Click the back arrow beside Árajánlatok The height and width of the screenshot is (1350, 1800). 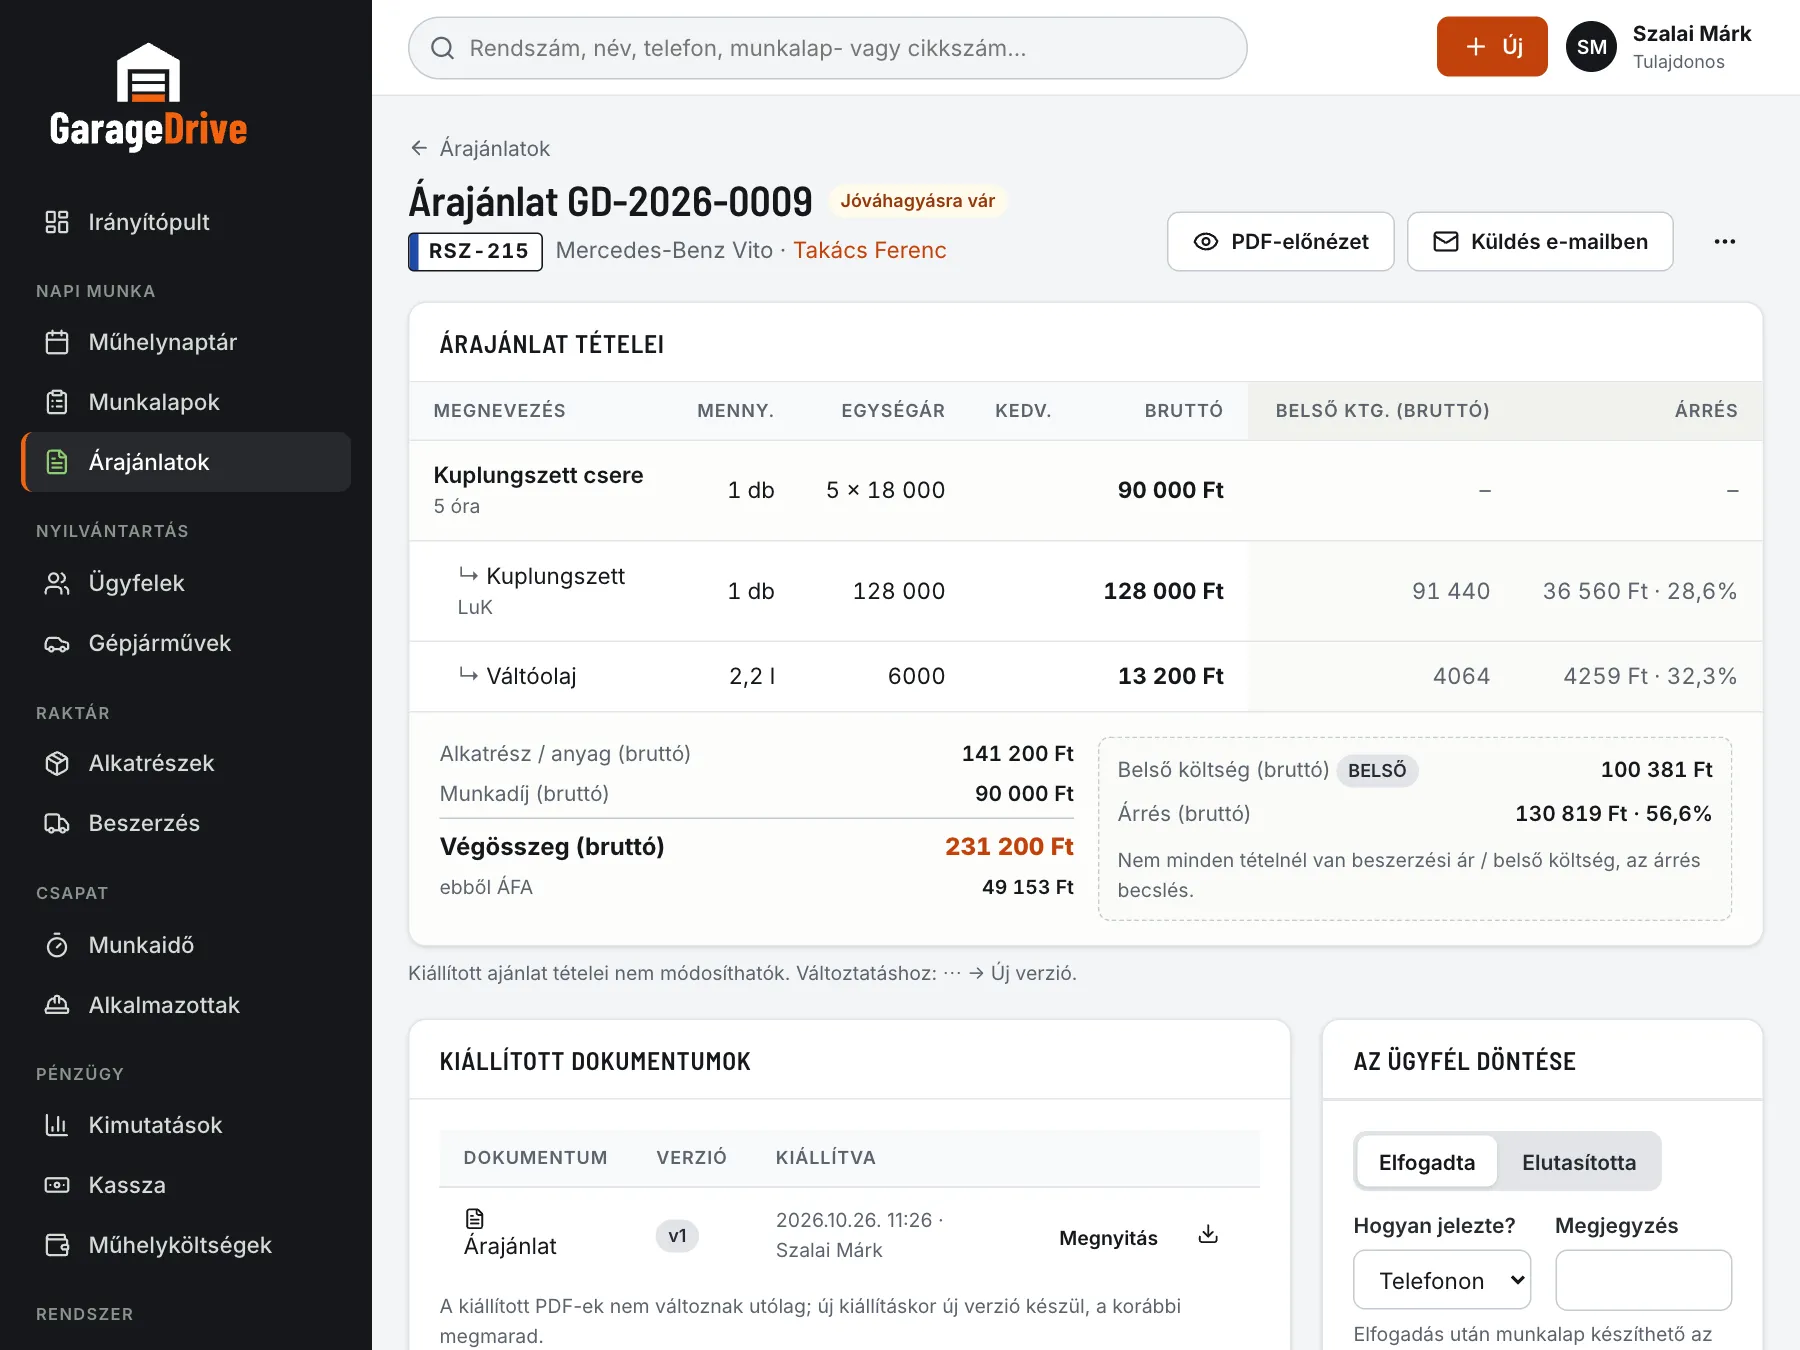[x=419, y=148]
